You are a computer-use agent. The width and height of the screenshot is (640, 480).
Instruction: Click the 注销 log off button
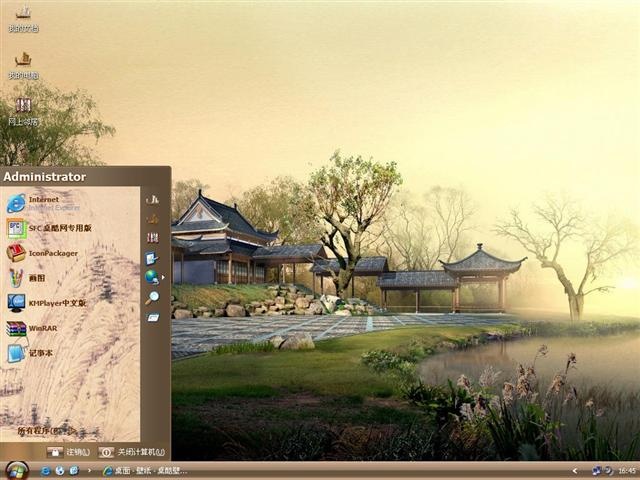(69, 452)
